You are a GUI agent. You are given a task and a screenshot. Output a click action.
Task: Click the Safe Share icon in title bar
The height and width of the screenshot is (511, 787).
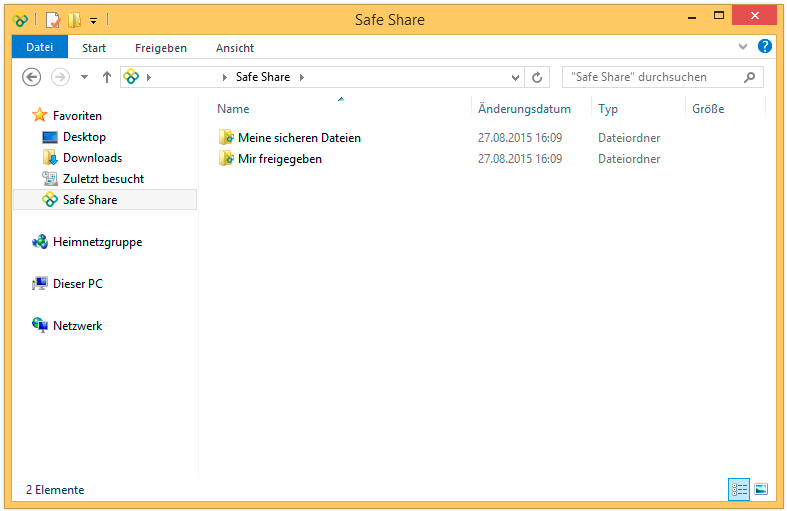click(x=20, y=20)
